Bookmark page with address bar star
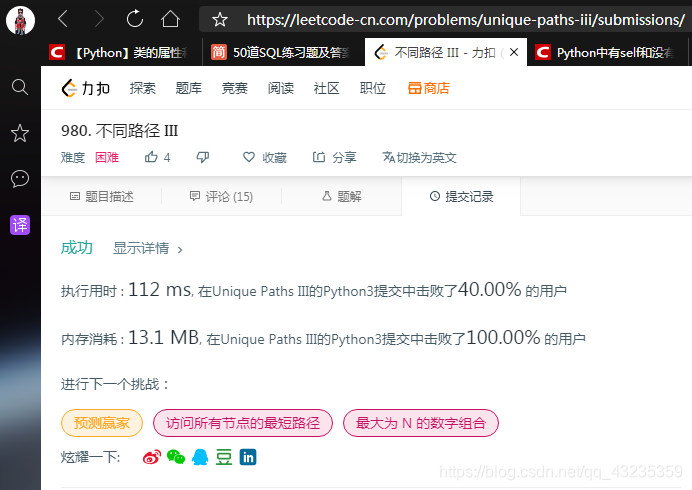692x490 pixels. [219, 19]
